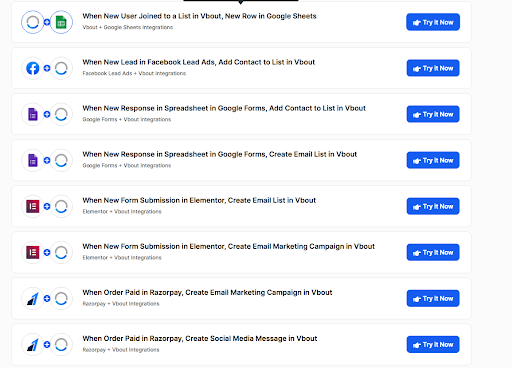This screenshot has width=512, height=368.
Task: Click plus connector in Razorpay Social Media Message row
Action: coord(47,344)
